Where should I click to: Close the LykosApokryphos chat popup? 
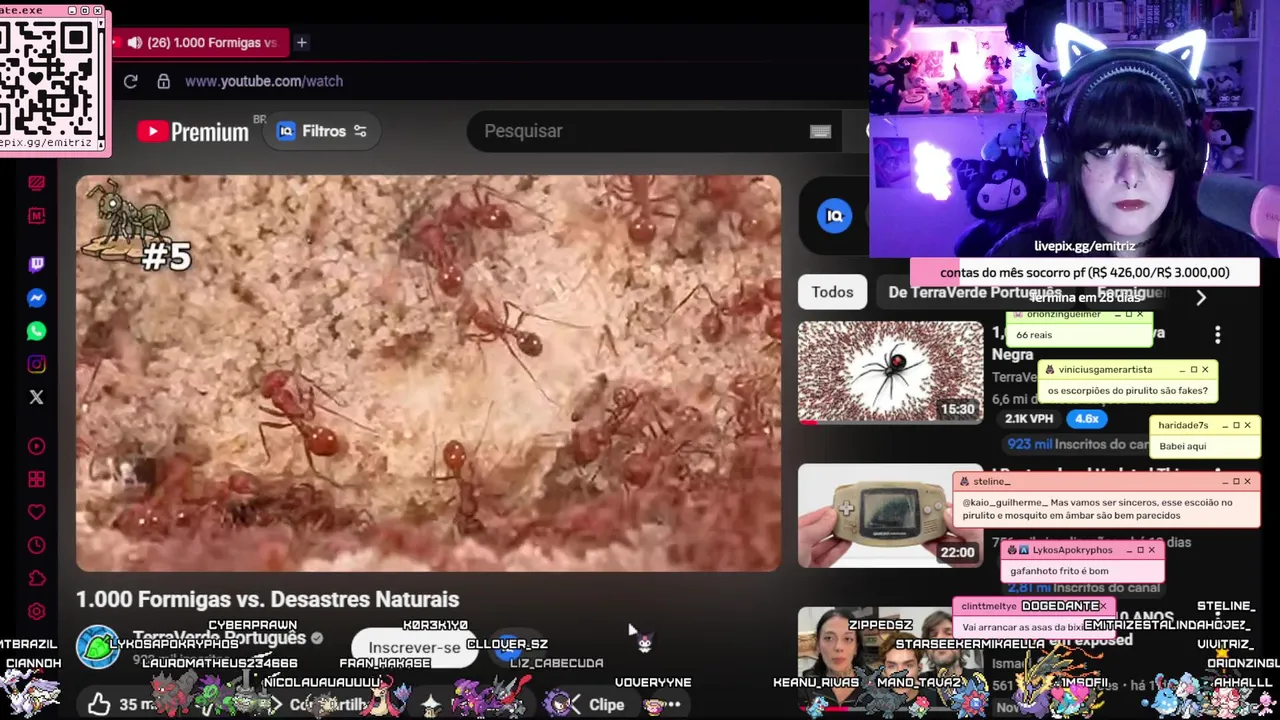[x=1151, y=550]
